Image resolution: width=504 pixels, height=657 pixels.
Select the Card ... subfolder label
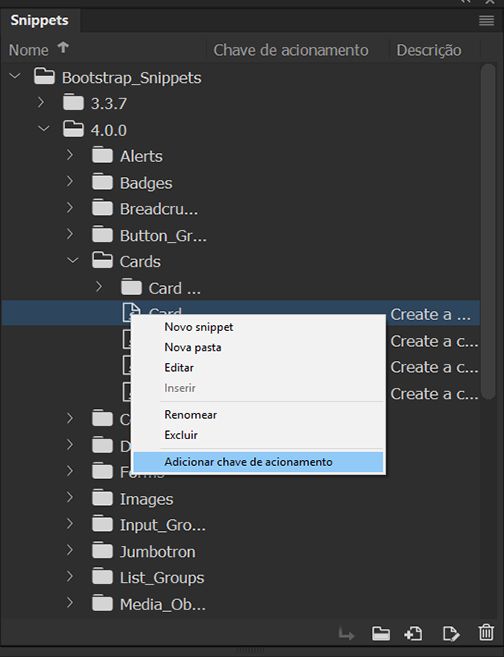(174, 288)
